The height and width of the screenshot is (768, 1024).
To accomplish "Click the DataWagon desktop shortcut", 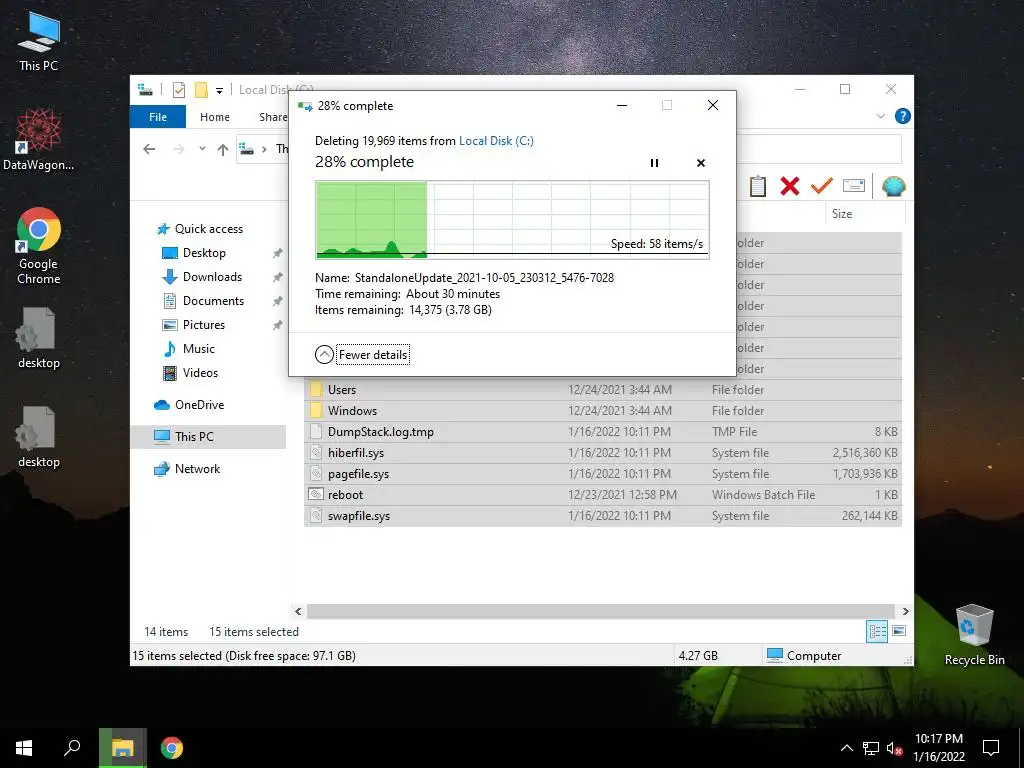I will click(39, 140).
